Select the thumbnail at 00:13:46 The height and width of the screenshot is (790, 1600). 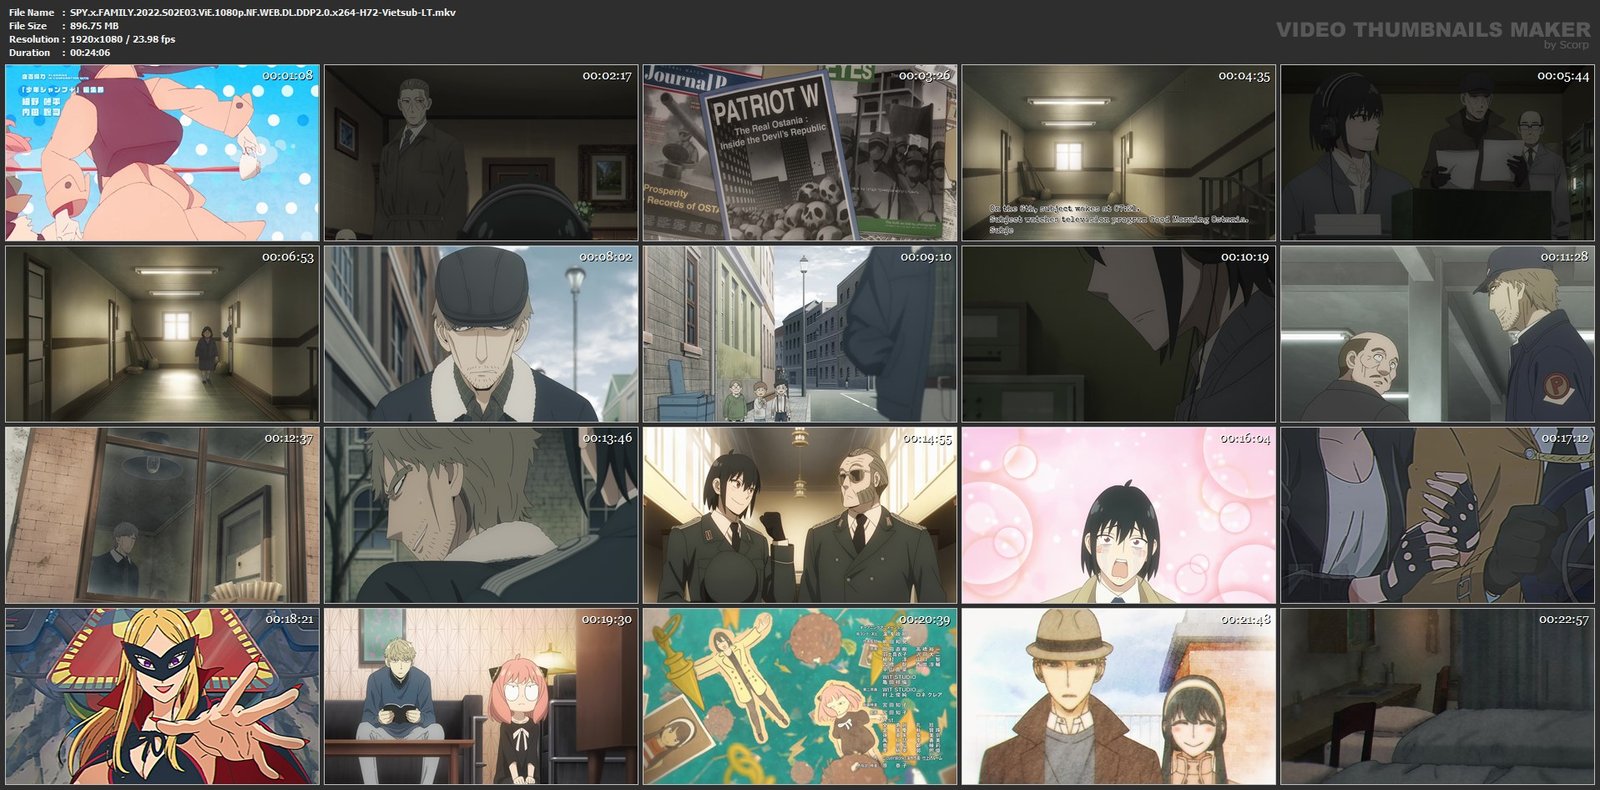[x=481, y=516]
